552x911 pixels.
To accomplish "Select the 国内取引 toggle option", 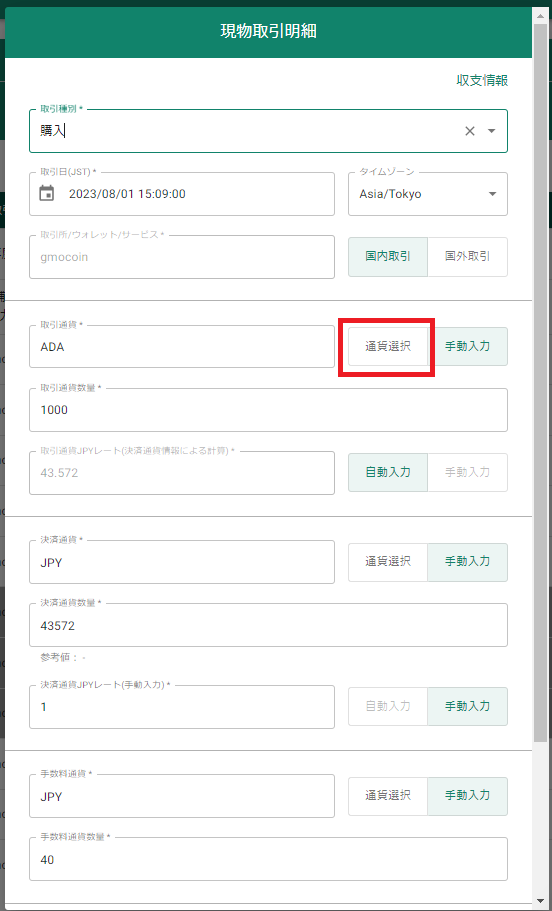I will [x=388, y=257].
